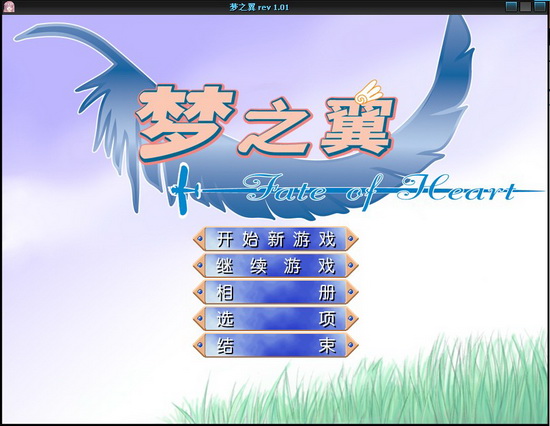Click the gray middle window control button
Image resolution: width=550 pixels, height=426 pixels.
[x=525, y=6]
